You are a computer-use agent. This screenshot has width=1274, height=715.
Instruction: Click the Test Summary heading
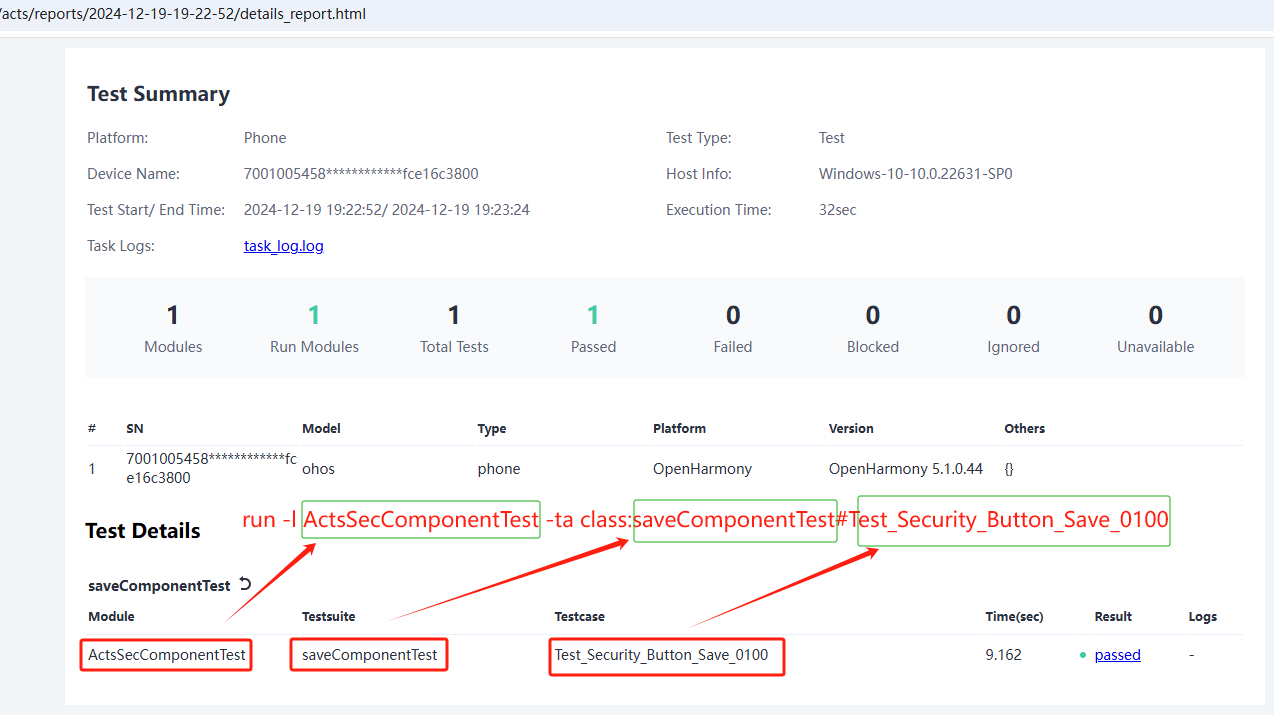point(158,94)
